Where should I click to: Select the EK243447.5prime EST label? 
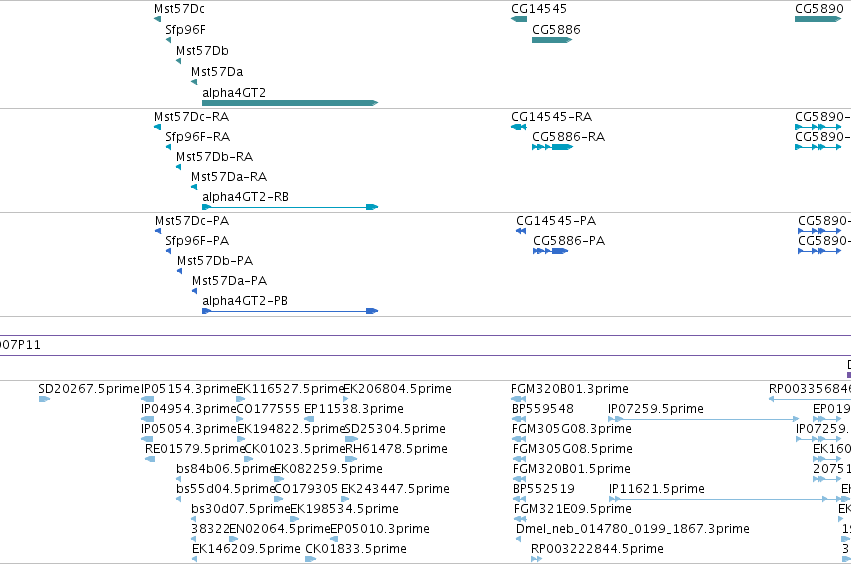395,489
